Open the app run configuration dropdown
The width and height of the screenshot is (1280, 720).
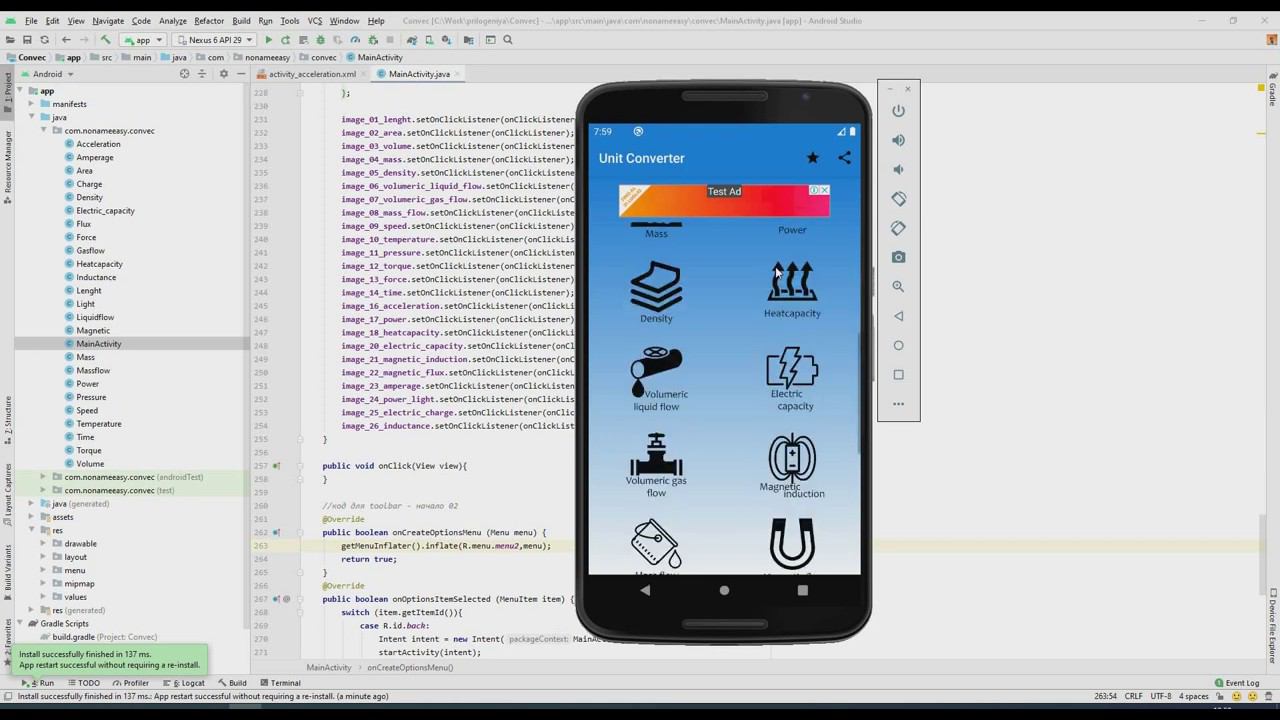pos(143,40)
